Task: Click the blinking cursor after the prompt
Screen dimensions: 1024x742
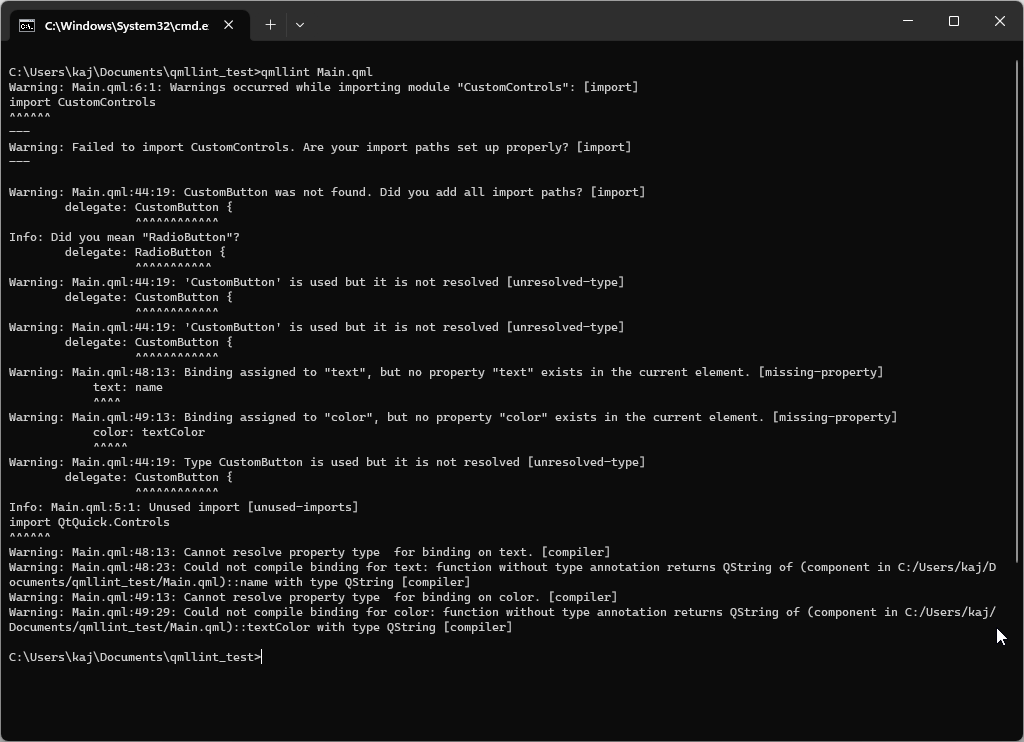Action: 262,656
